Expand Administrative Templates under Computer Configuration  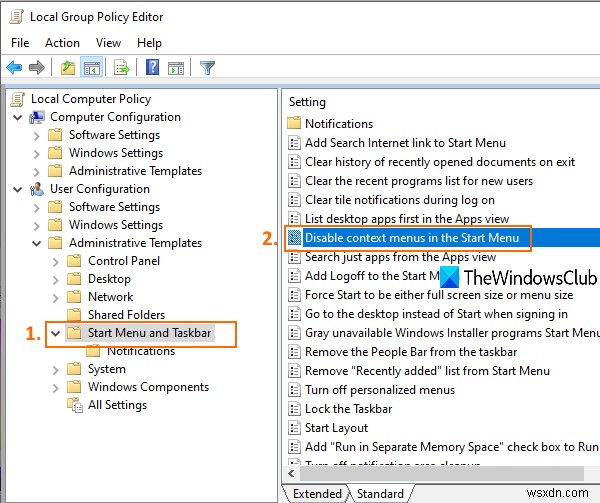pos(36,171)
